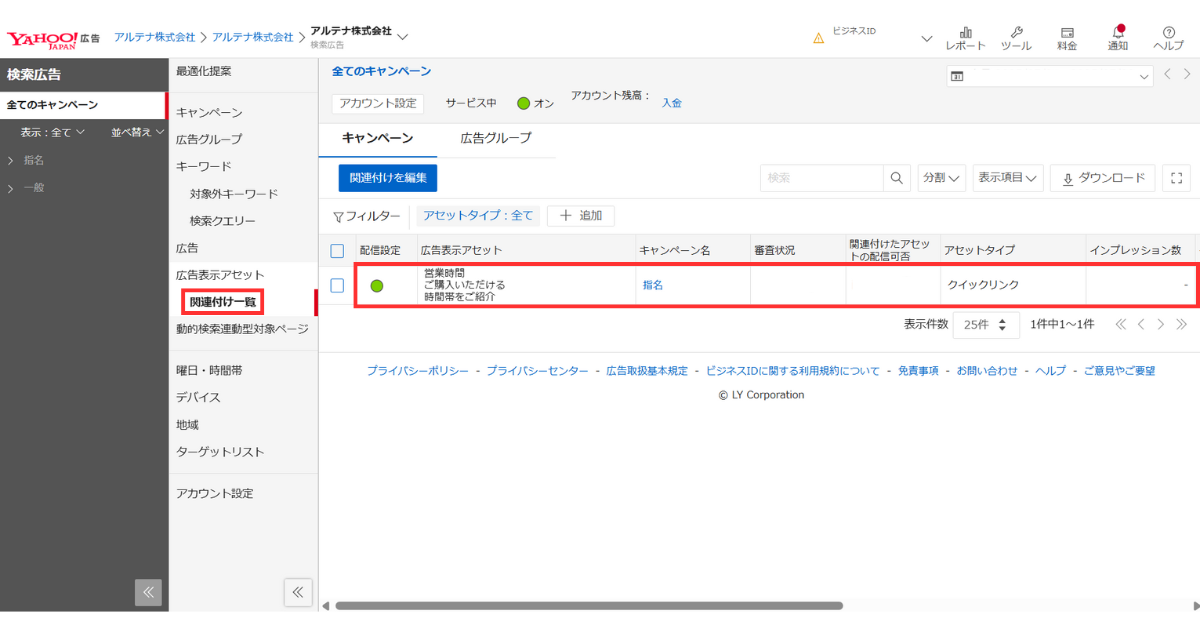Select 全てのキャンペーン in dark sidebar
The height and width of the screenshot is (630, 1200).
[83, 105]
